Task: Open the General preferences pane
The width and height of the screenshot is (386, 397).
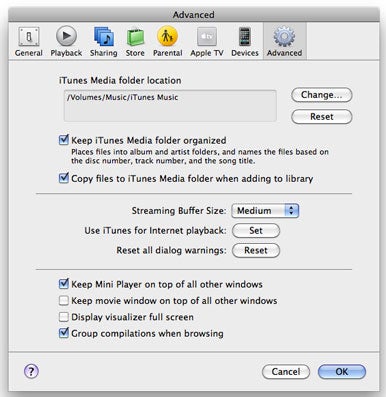Action: (x=29, y=41)
